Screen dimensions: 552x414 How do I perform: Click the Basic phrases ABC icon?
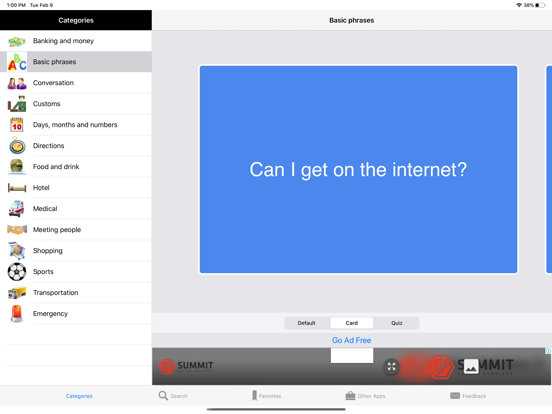[x=17, y=62]
